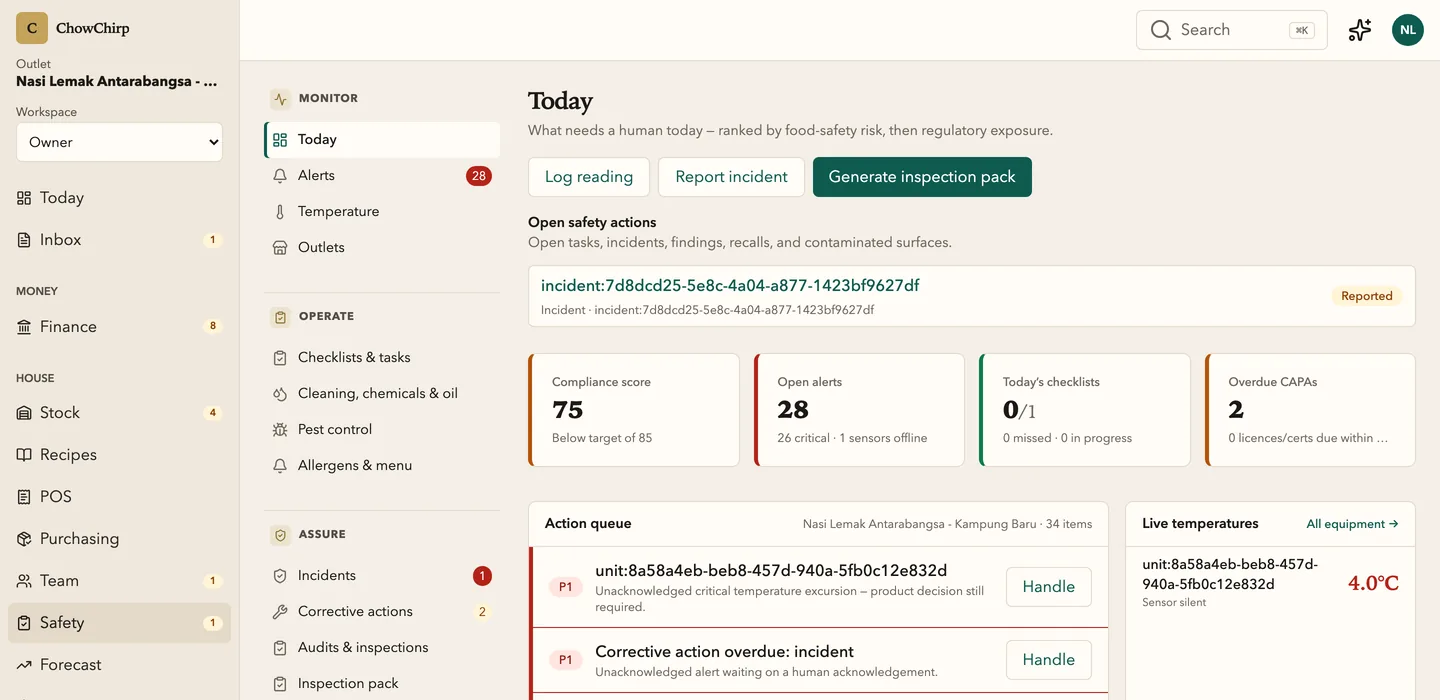Image resolution: width=1440 pixels, height=700 pixels.
Task: Click the Log reading button
Action: click(589, 177)
